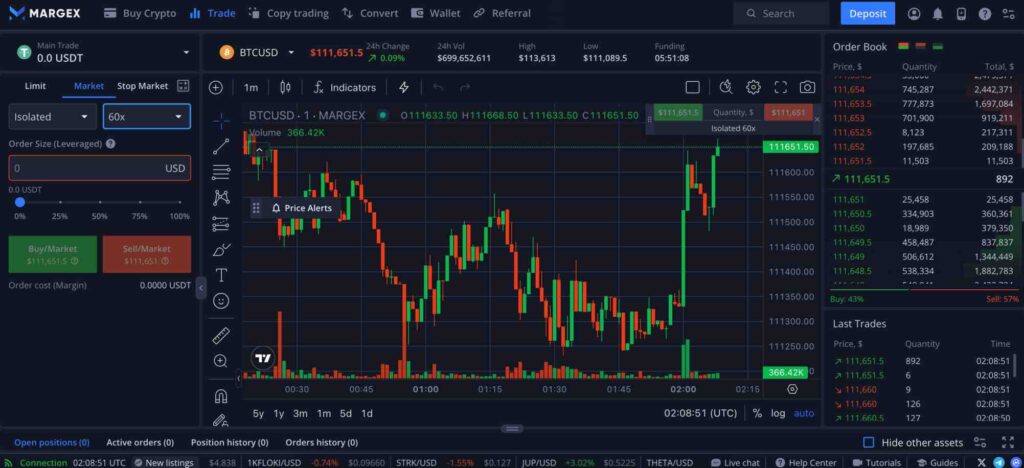Toggle percent scale on chart
Screen dimensions: 1024x468
point(757,413)
